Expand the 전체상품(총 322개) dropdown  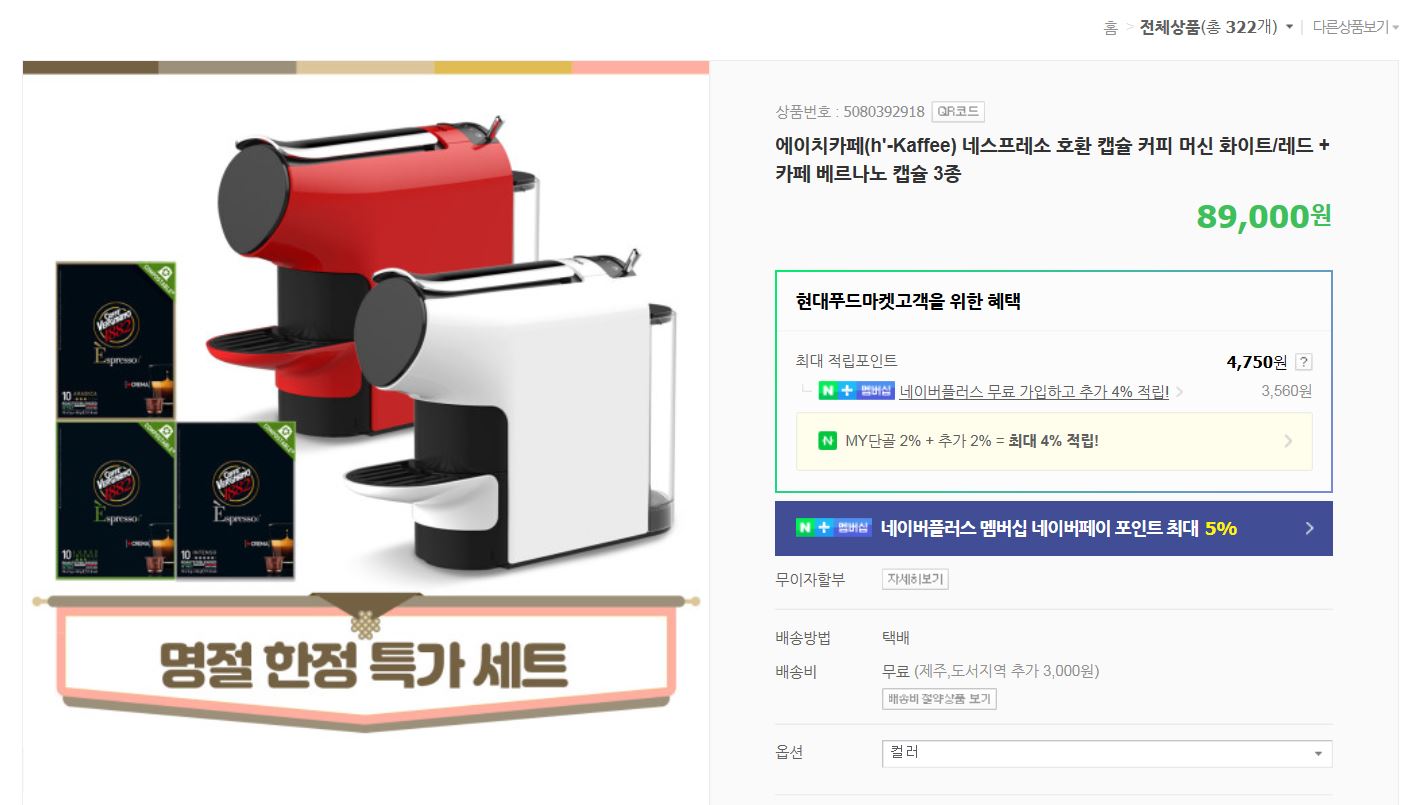(x=1216, y=27)
